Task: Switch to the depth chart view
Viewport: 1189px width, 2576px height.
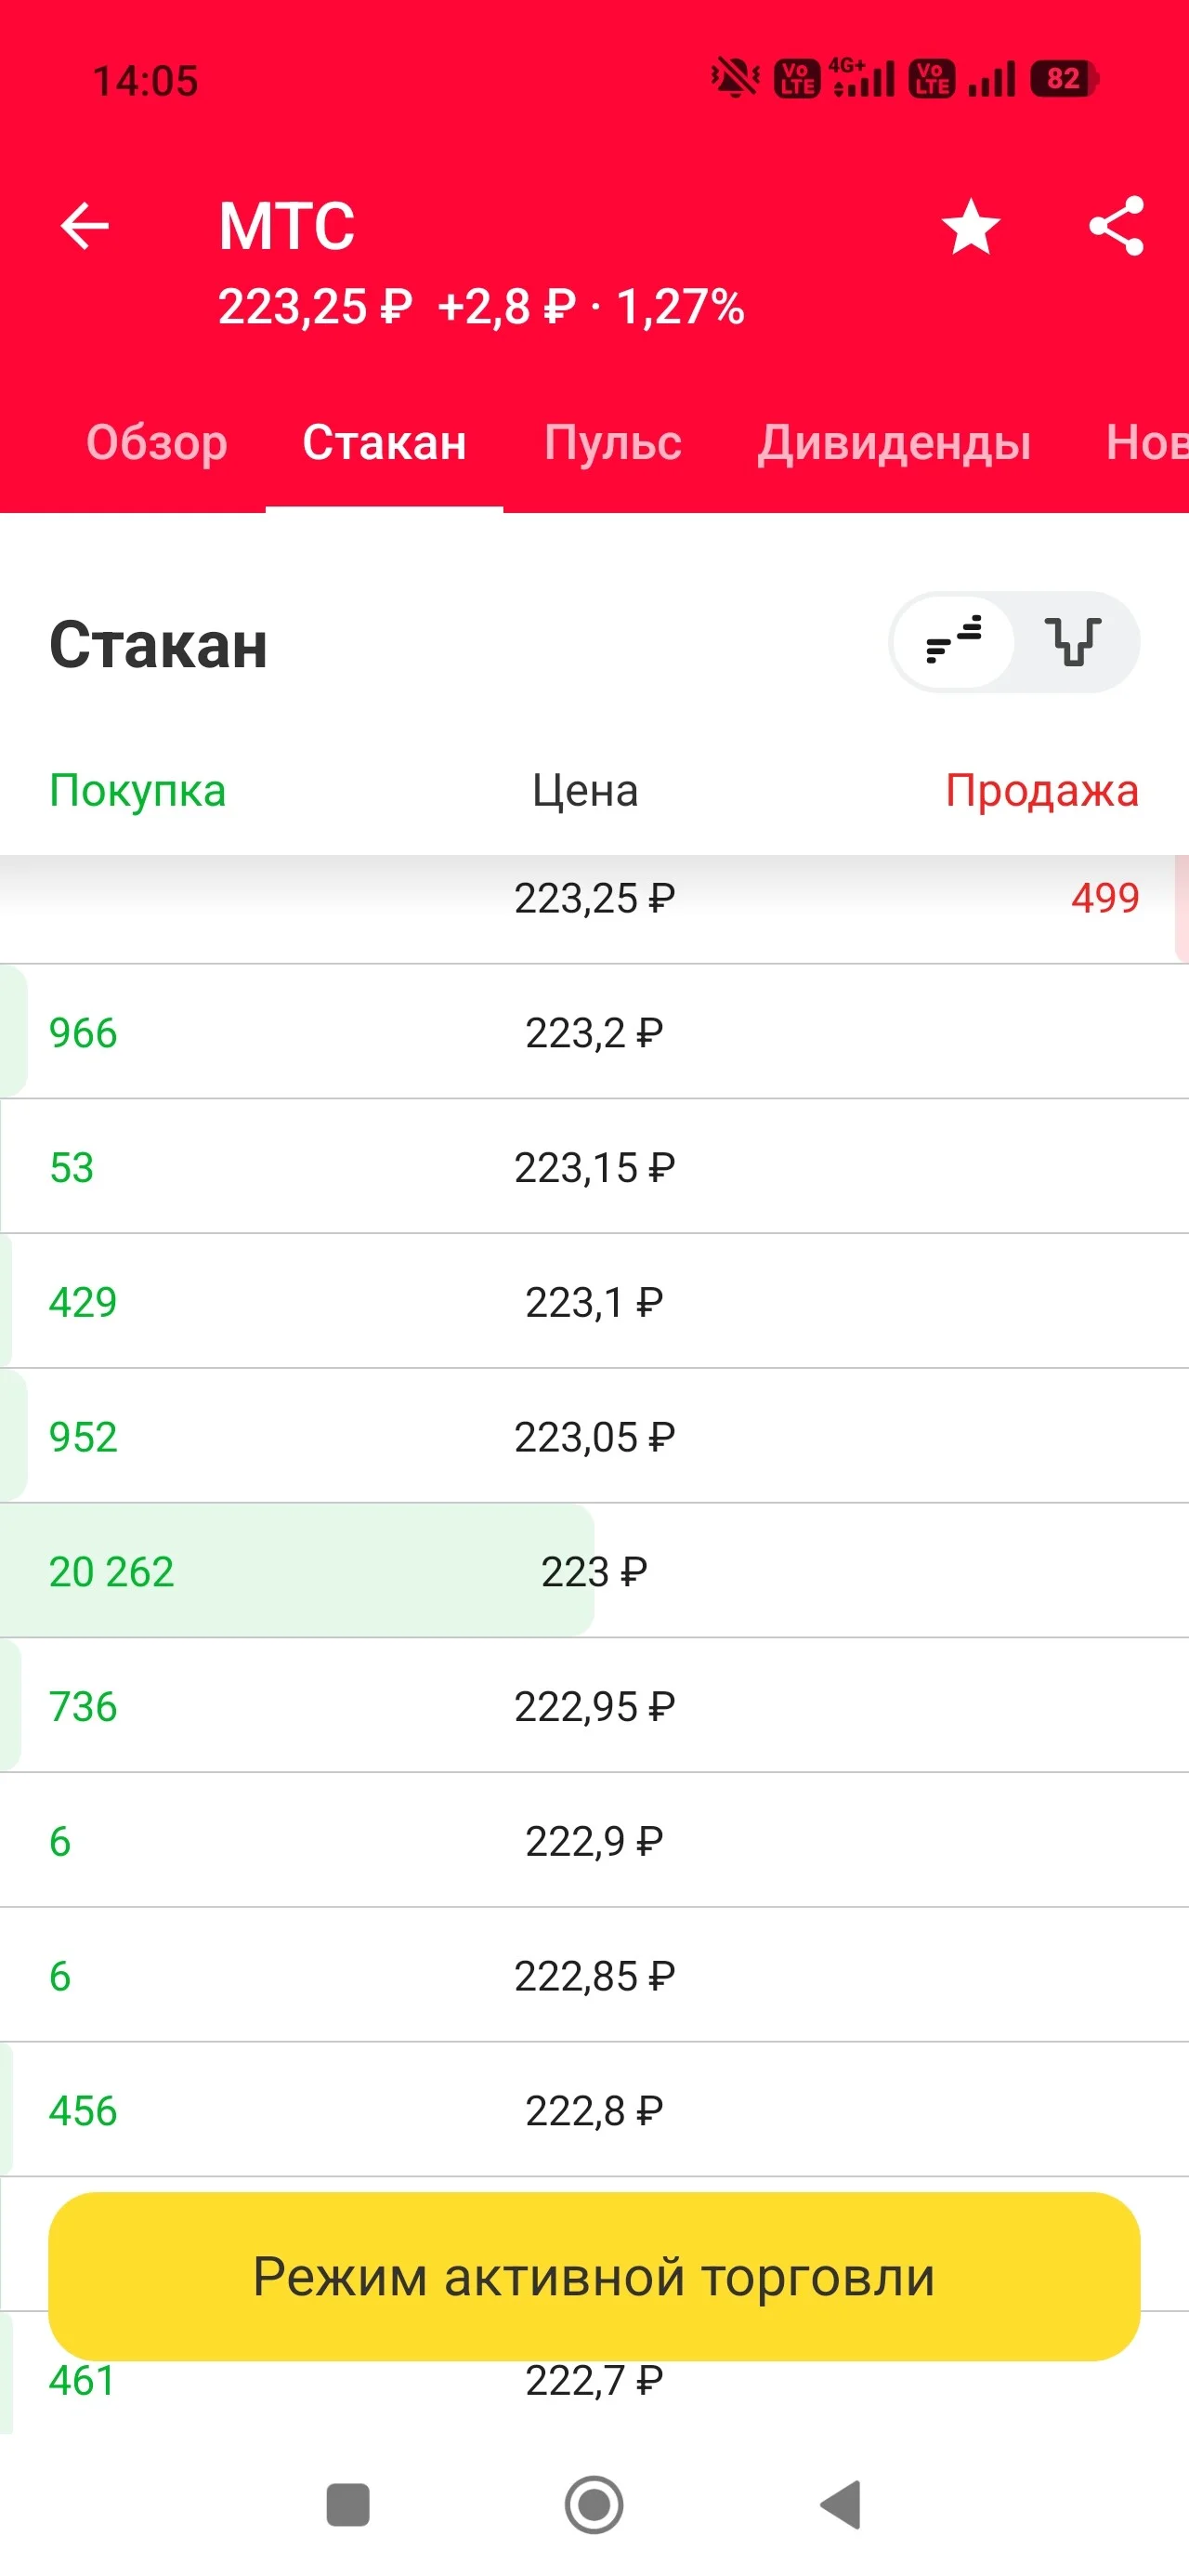Action: pos(1073,641)
